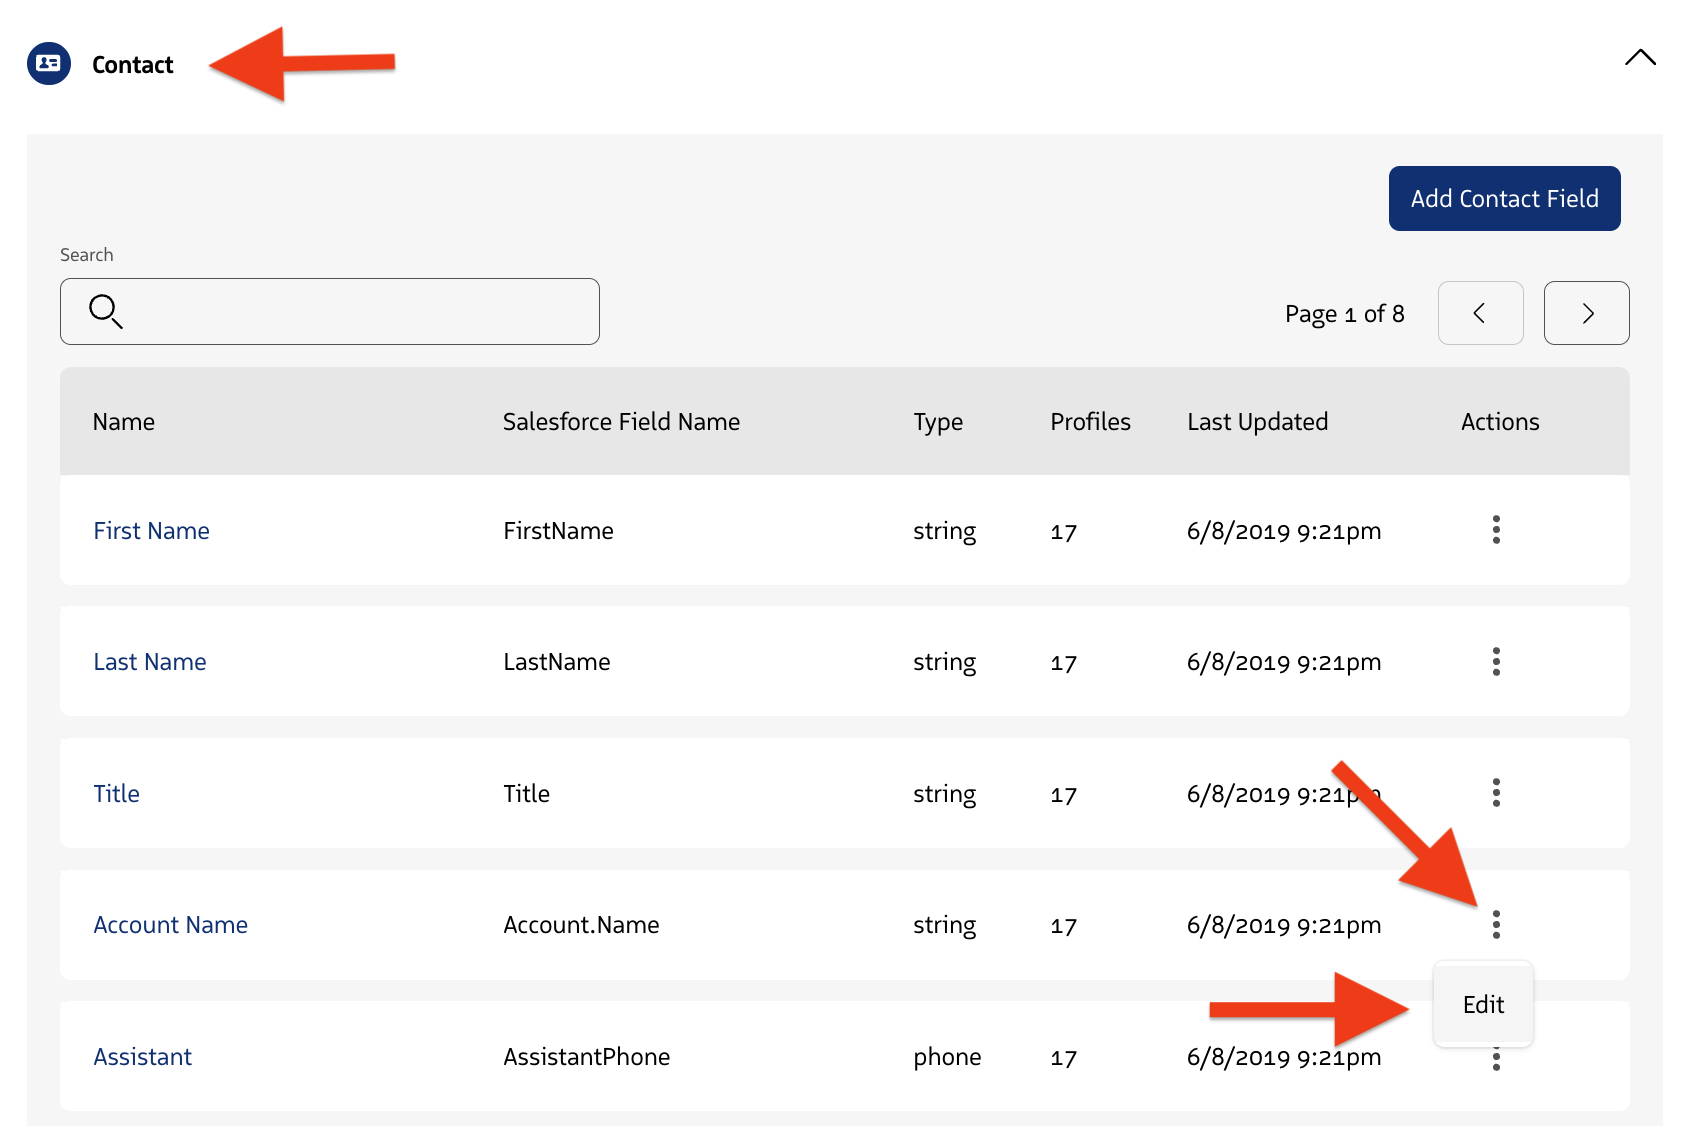Screen dimensions: 1690x1126
Task: Click the Page 1 of 8 indicator
Action: (x=1344, y=313)
